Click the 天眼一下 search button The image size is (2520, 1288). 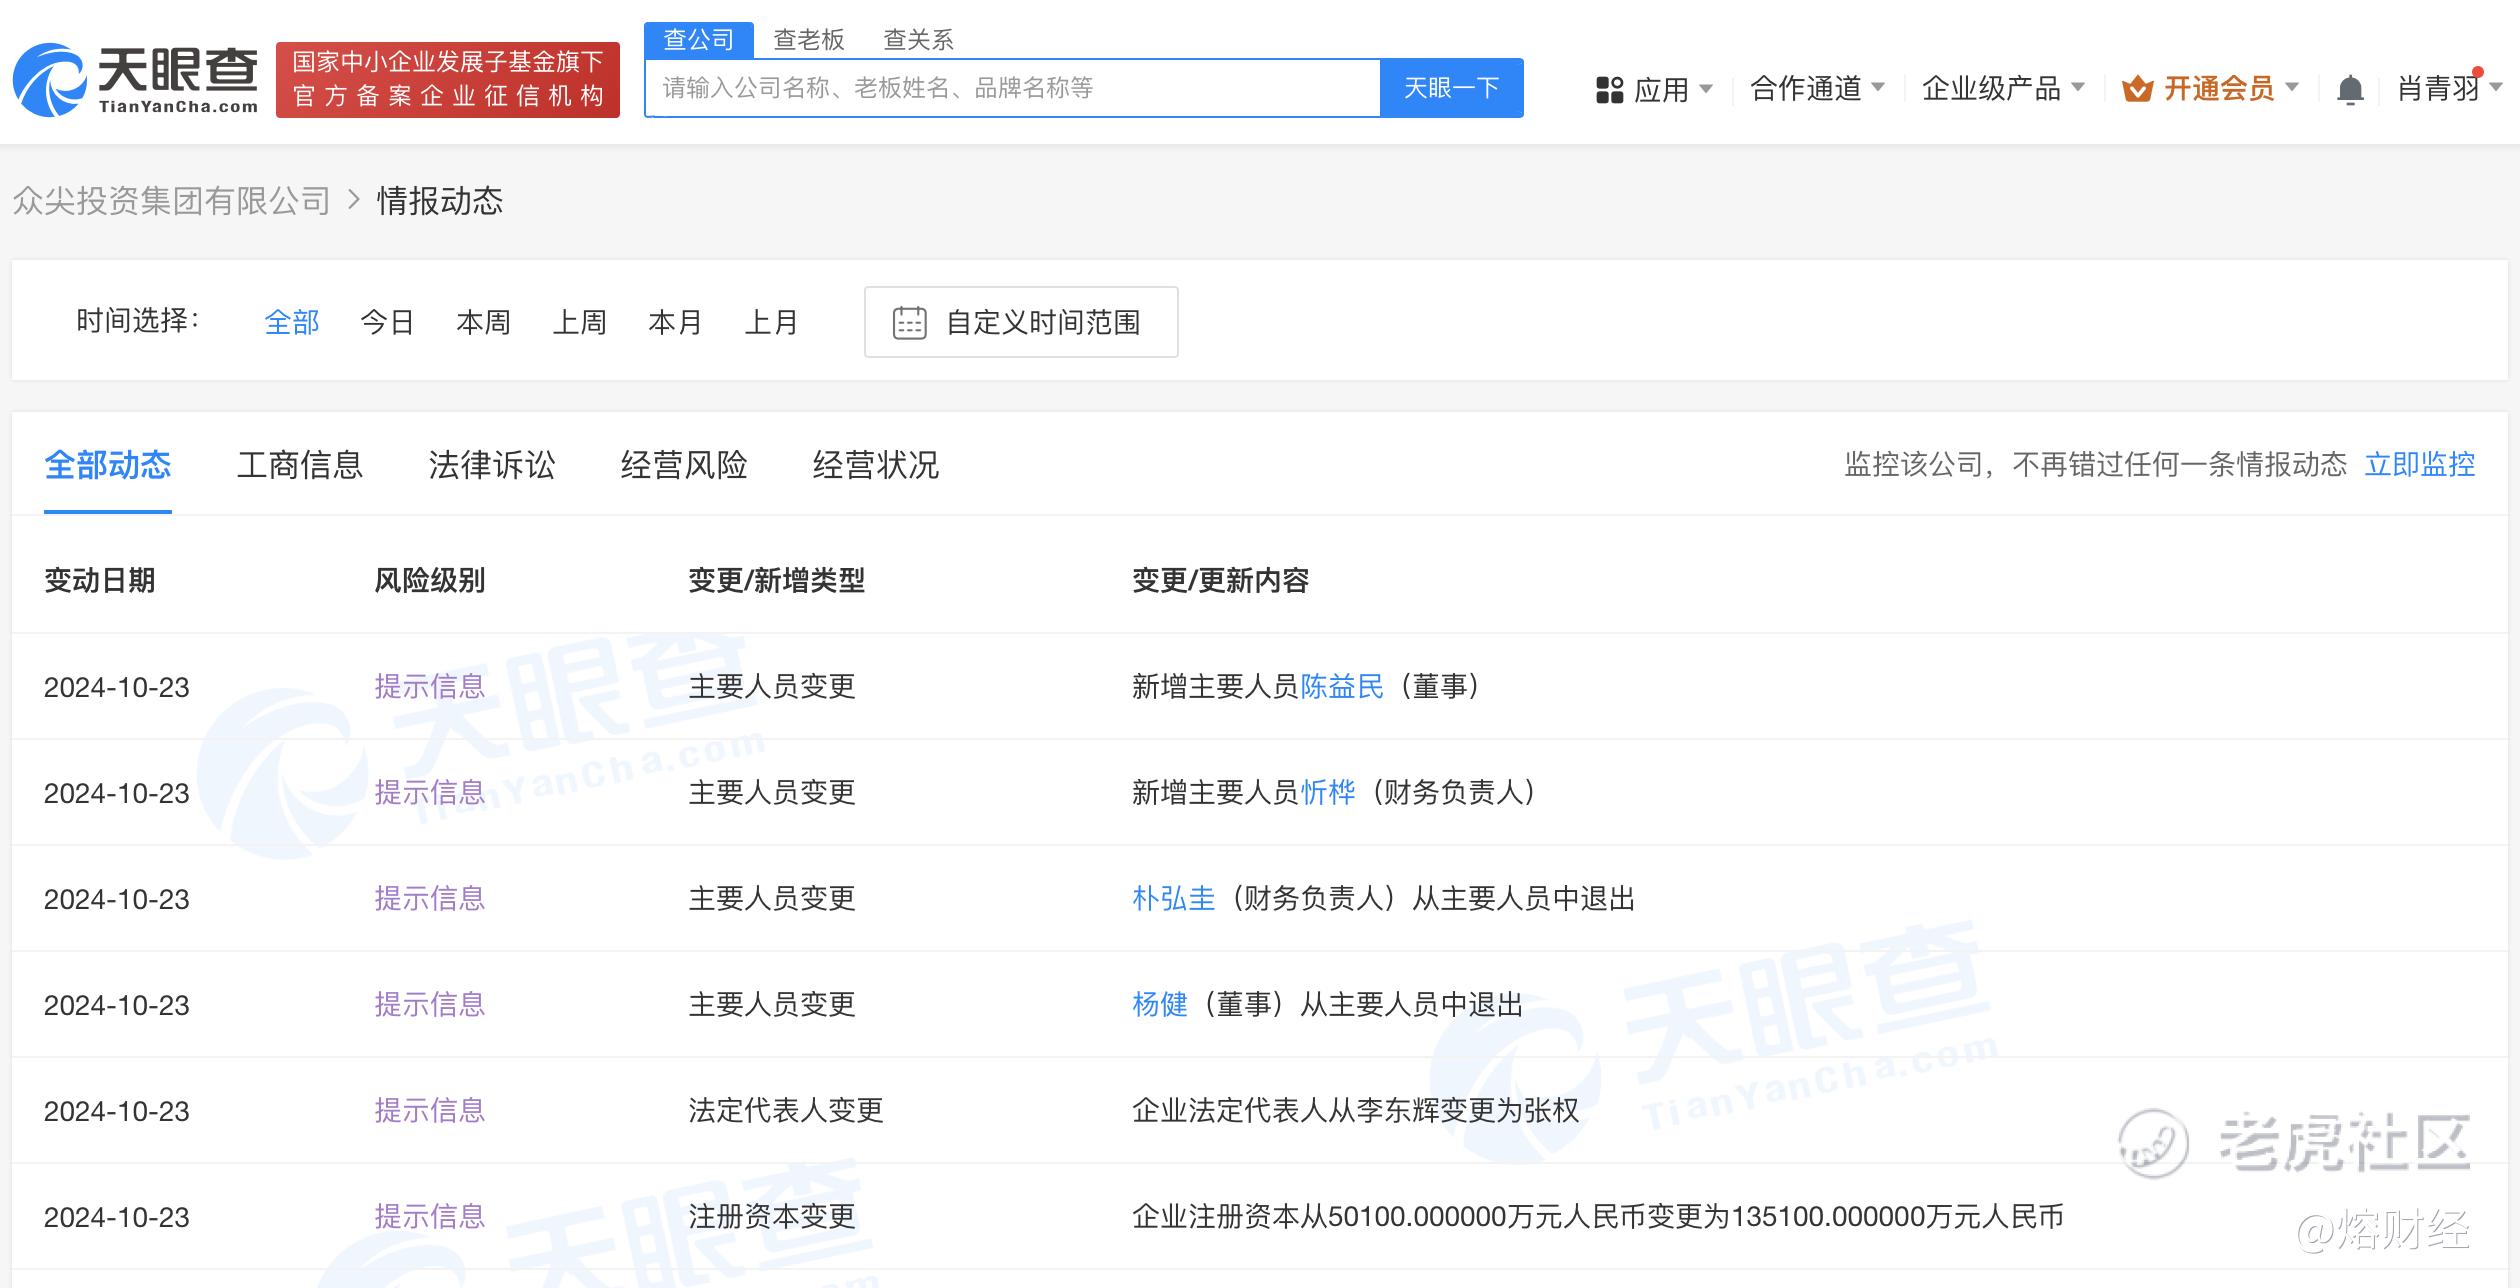point(1451,88)
